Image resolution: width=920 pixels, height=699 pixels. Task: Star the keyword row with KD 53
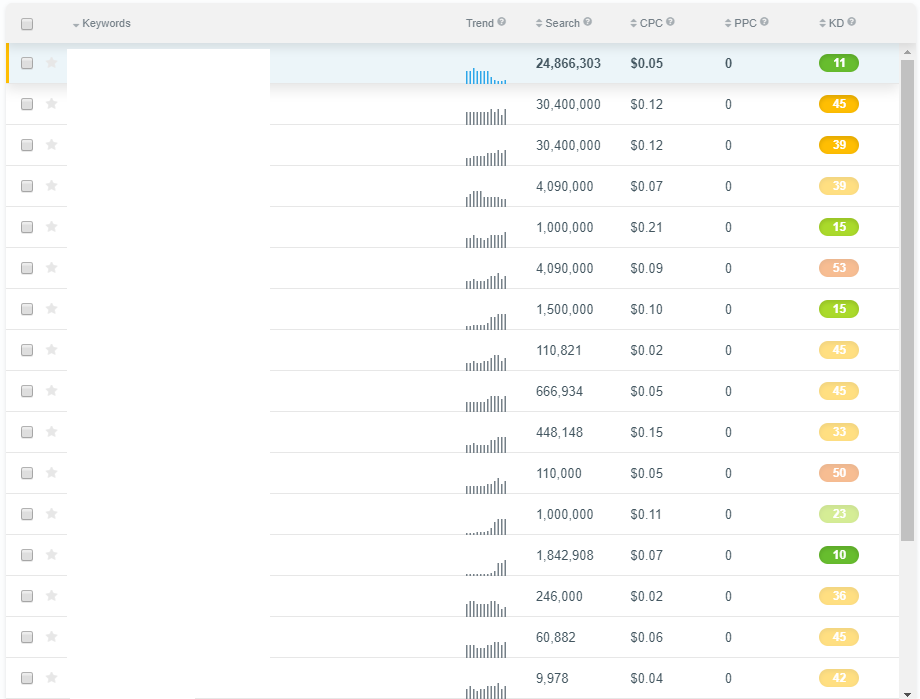52,268
